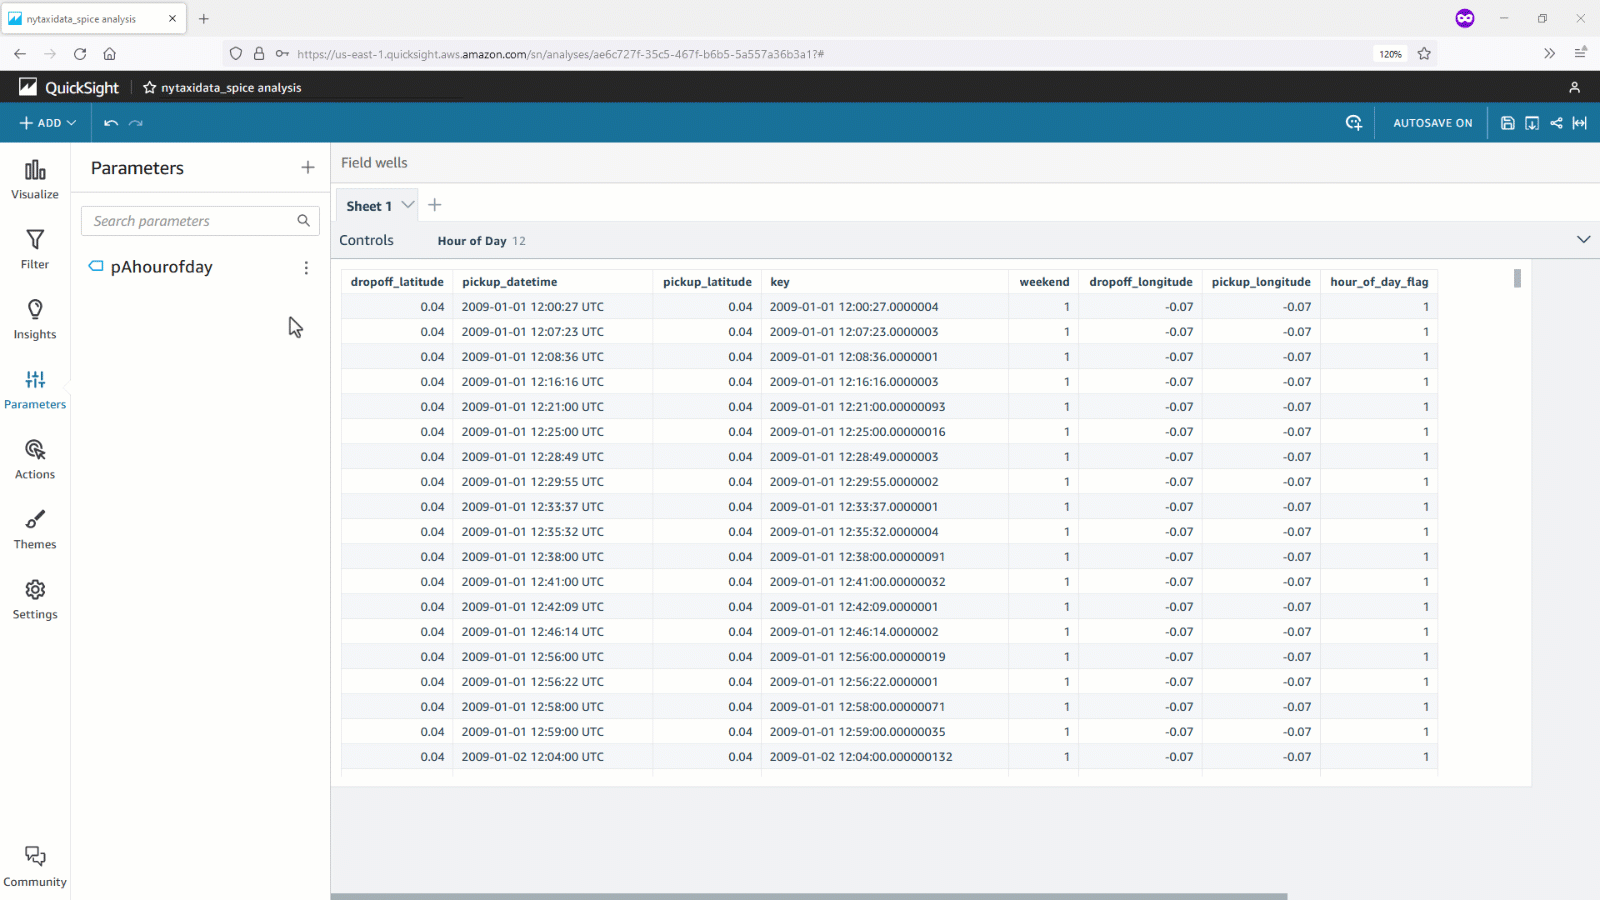This screenshot has height=900, width=1600.
Task: Open pAhourofday parameter options menu
Action: (x=306, y=267)
